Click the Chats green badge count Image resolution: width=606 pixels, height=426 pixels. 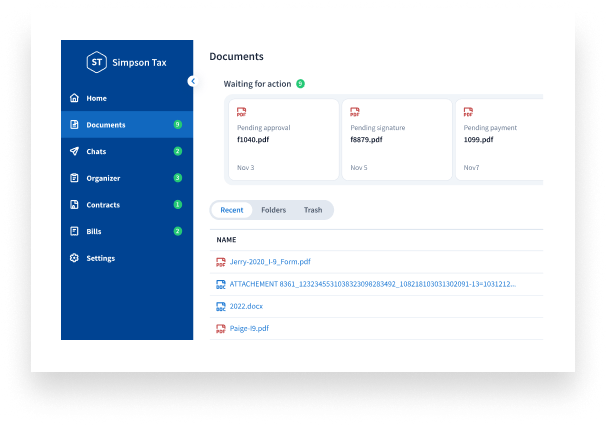tap(178, 151)
